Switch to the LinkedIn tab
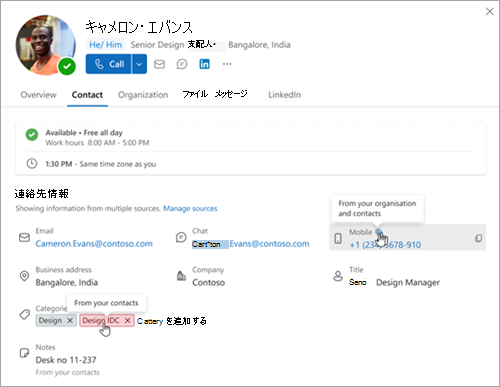500x387 pixels. (284, 95)
